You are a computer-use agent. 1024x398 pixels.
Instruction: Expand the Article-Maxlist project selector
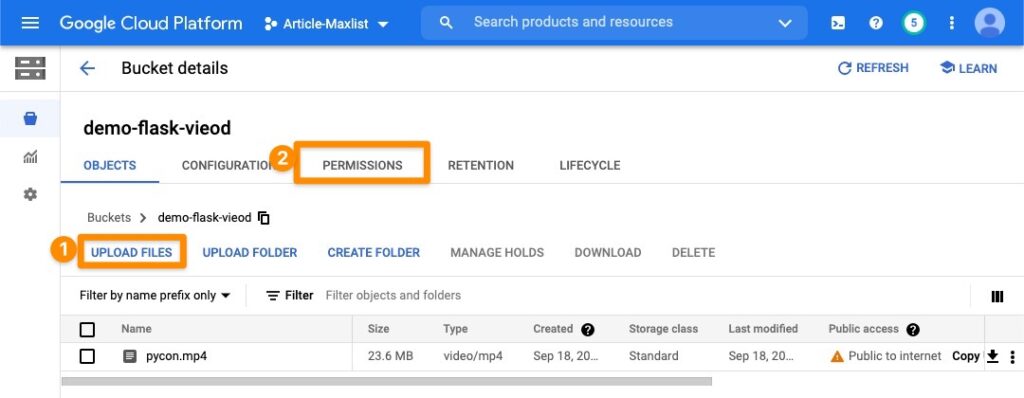click(x=326, y=24)
